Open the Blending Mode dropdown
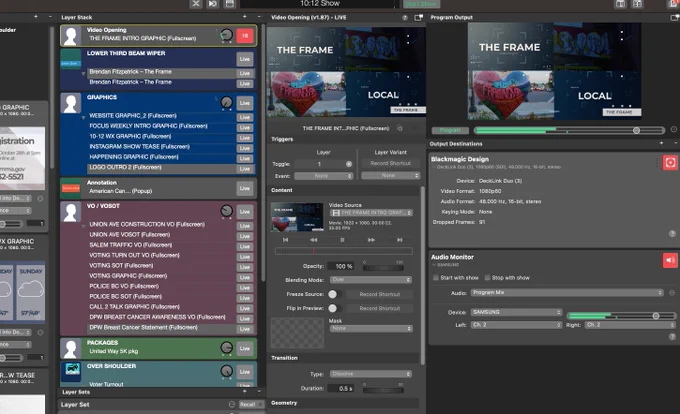The image size is (680, 414). pos(371,280)
